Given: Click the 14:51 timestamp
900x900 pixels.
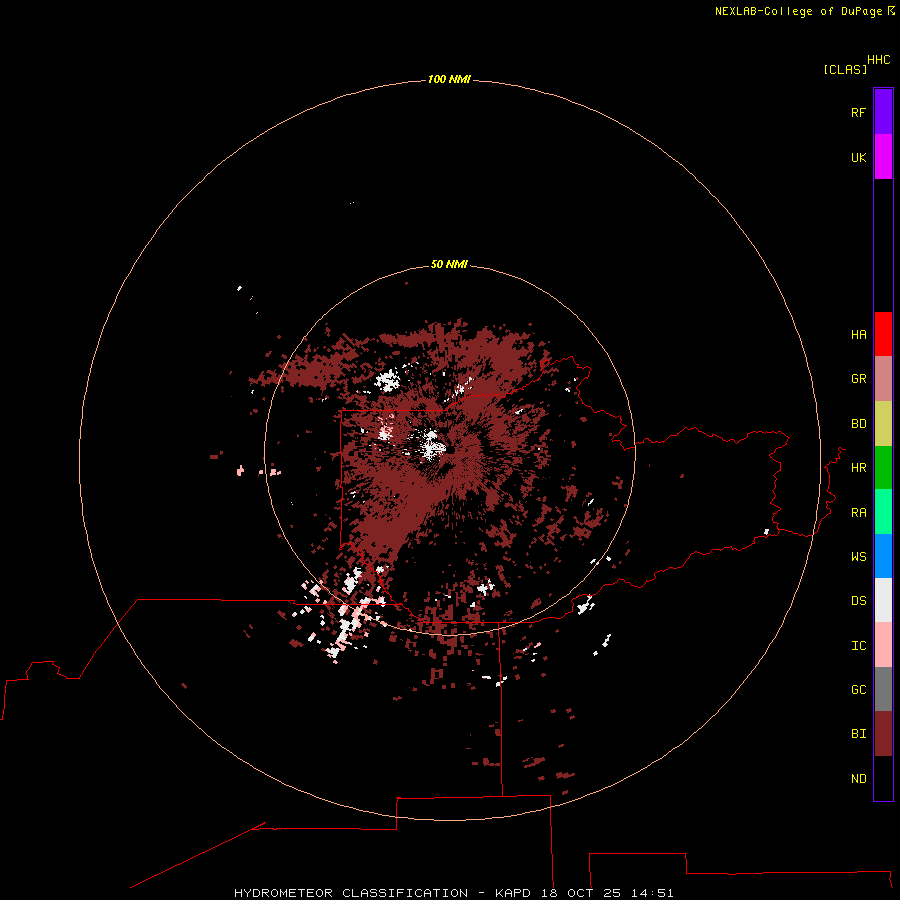Looking at the screenshot, I should pyautogui.click(x=652, y=893).
